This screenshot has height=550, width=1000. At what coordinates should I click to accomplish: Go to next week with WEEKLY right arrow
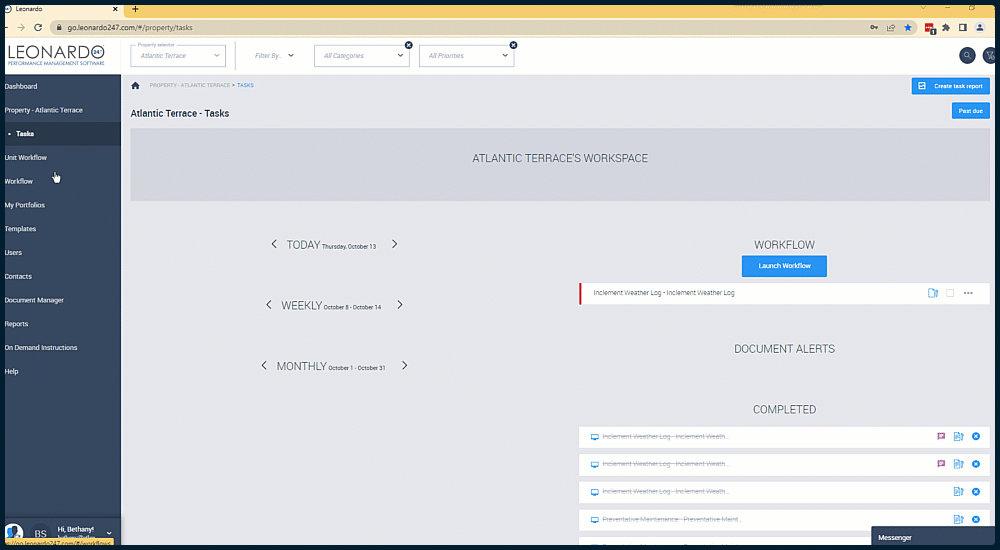click(x=400, y=305)
